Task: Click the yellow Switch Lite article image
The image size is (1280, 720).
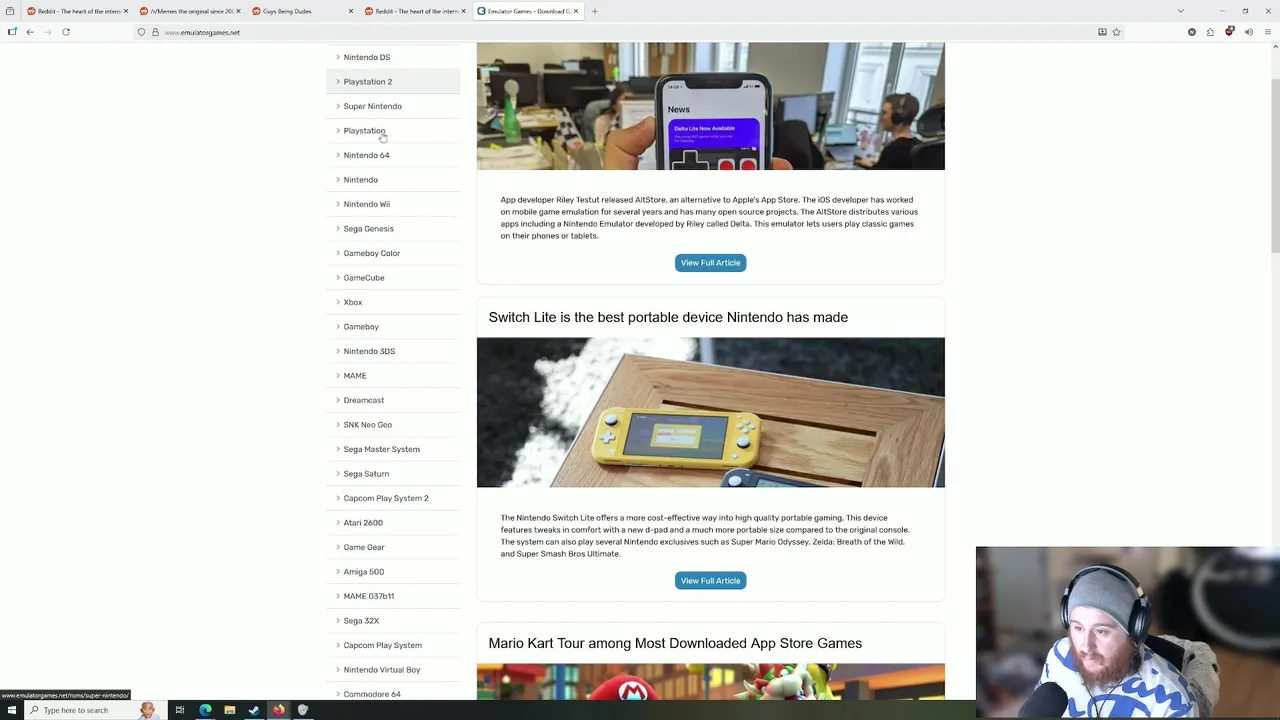Action: 710,412
